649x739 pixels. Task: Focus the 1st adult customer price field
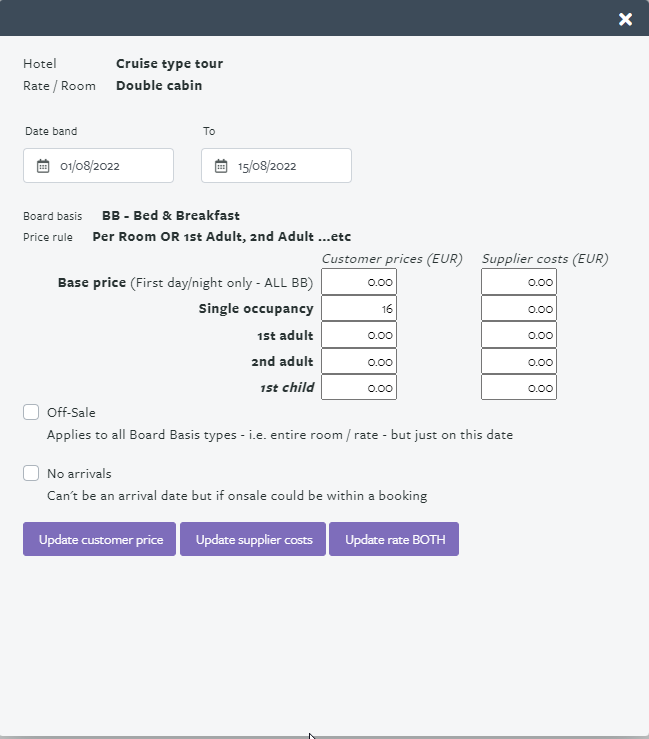[359, 335]
